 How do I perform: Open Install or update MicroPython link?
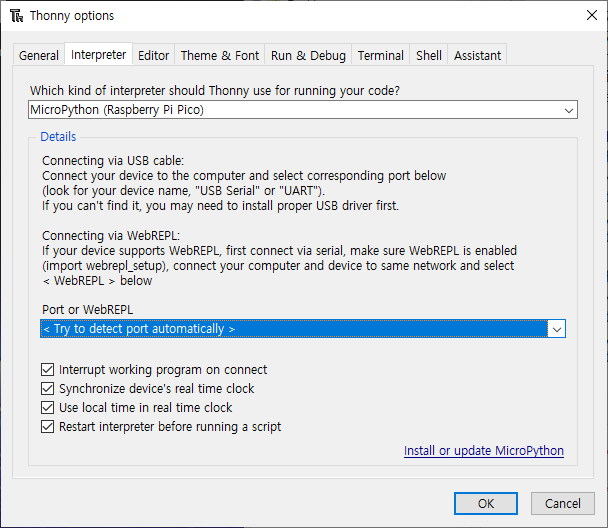coord(484,451)
